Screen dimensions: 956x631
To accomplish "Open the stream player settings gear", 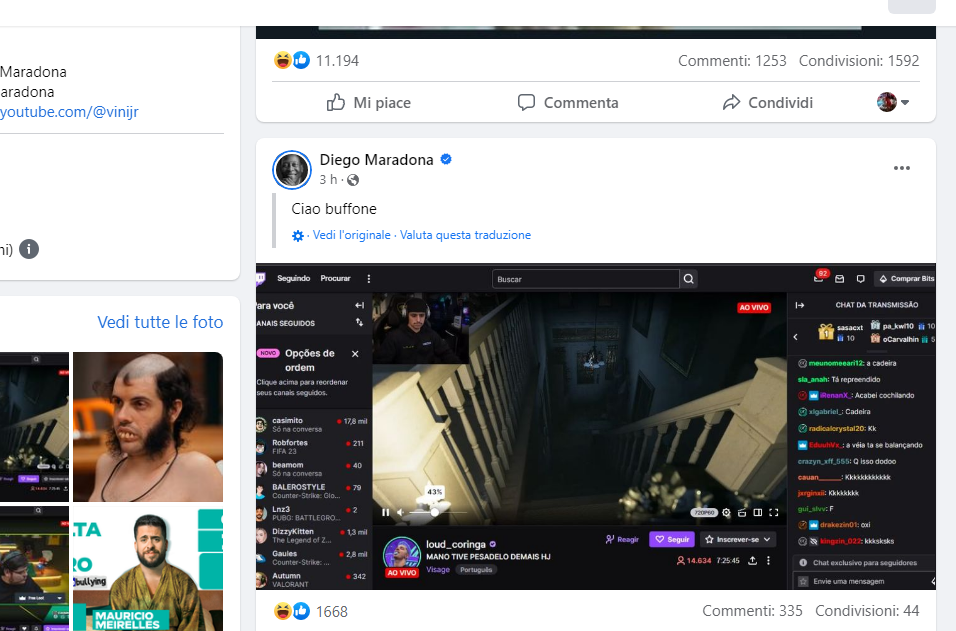I will 726,513.
